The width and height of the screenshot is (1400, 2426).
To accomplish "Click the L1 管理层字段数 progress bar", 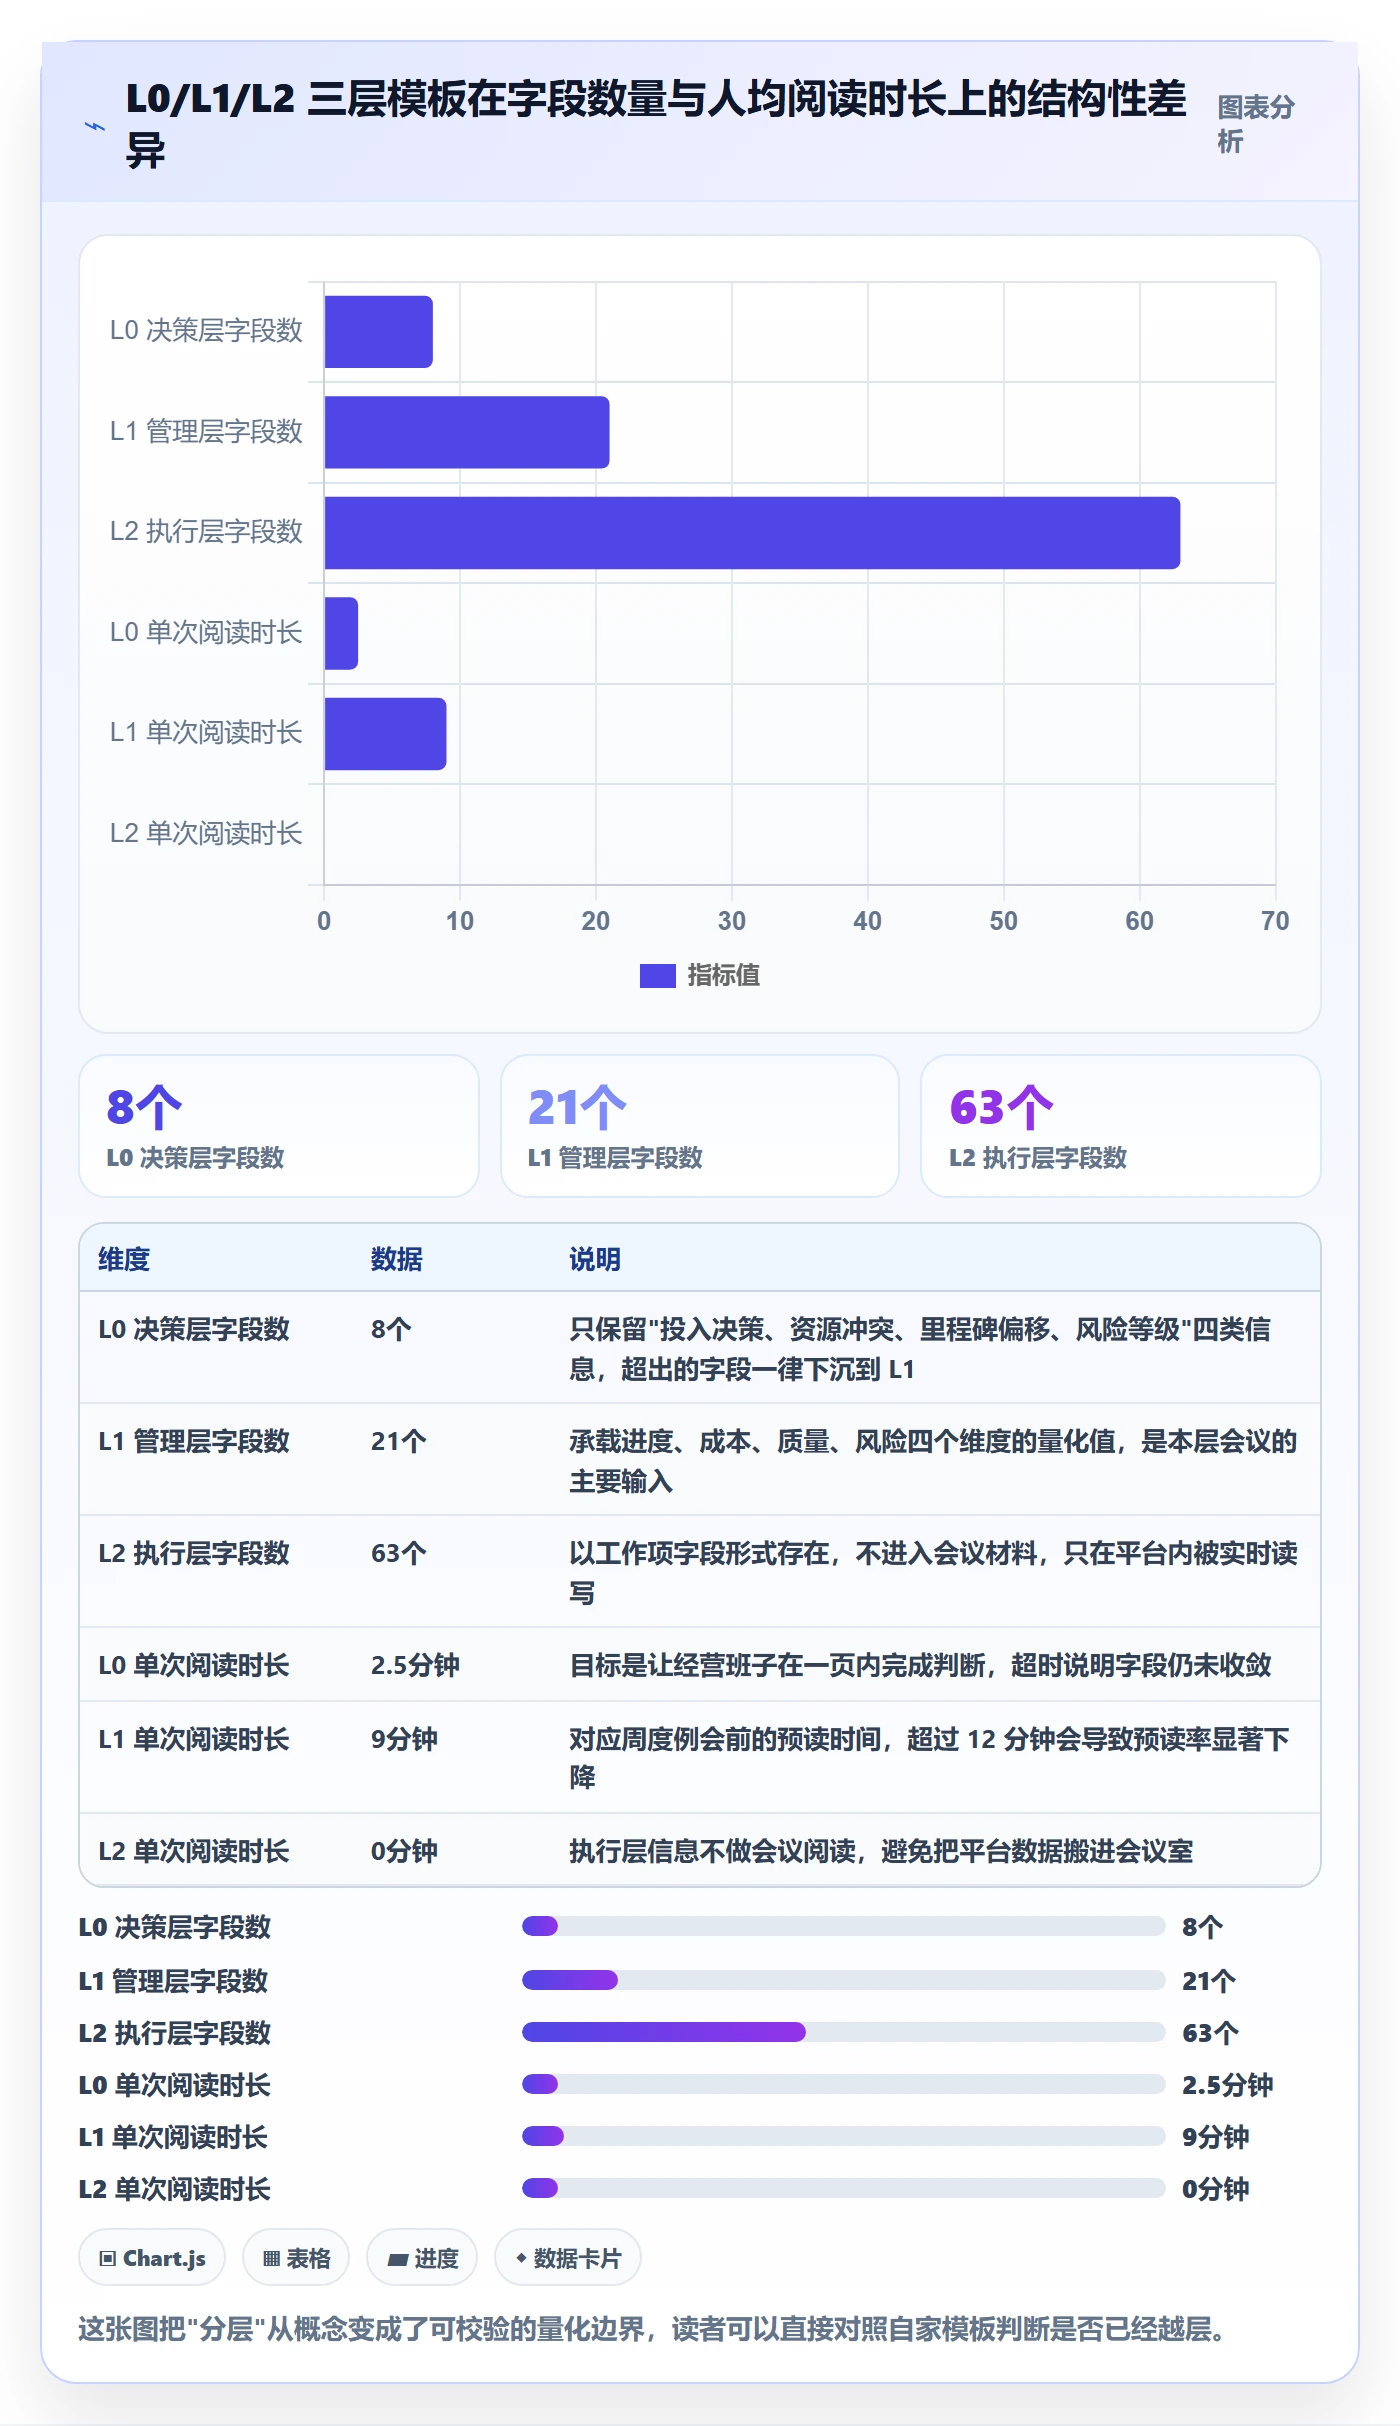I will (x=843, y=1980).
